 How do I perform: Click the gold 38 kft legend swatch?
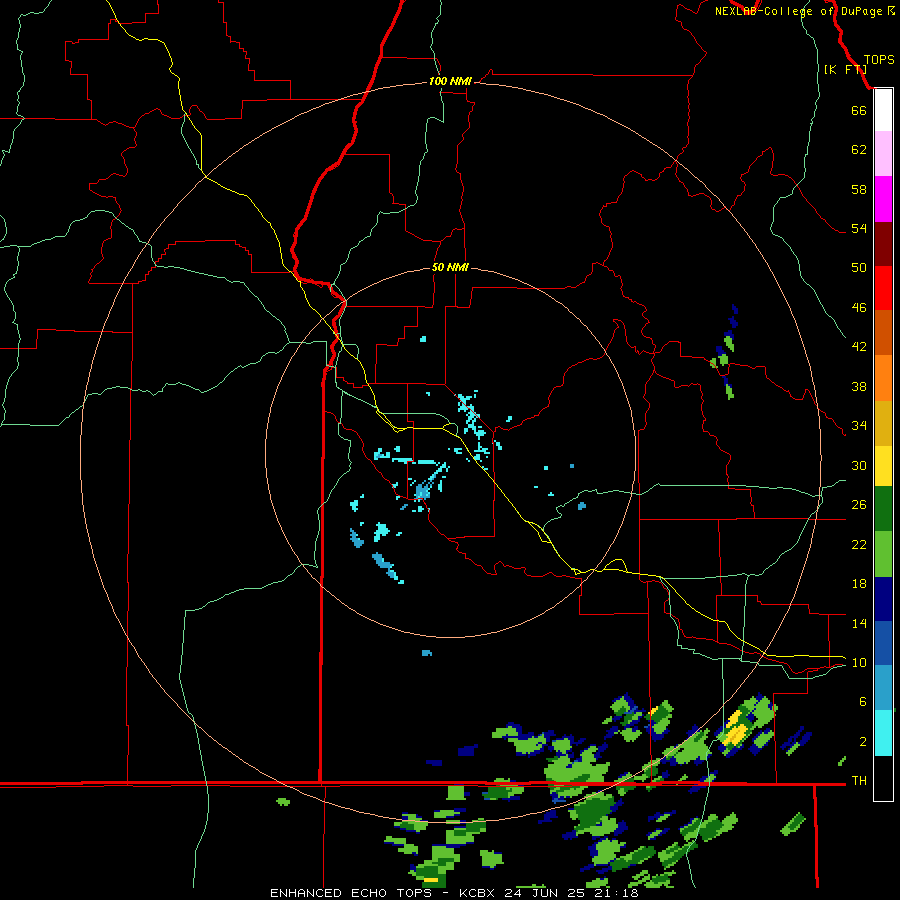(x=883, y=422)
